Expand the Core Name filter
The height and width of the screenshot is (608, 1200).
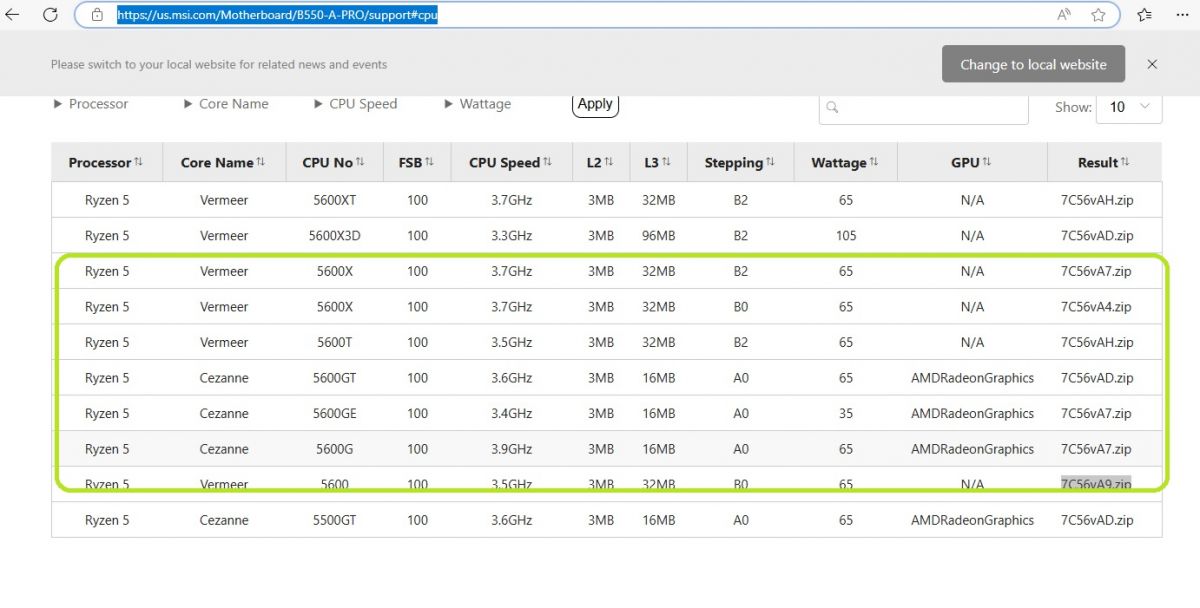[226, 104]
